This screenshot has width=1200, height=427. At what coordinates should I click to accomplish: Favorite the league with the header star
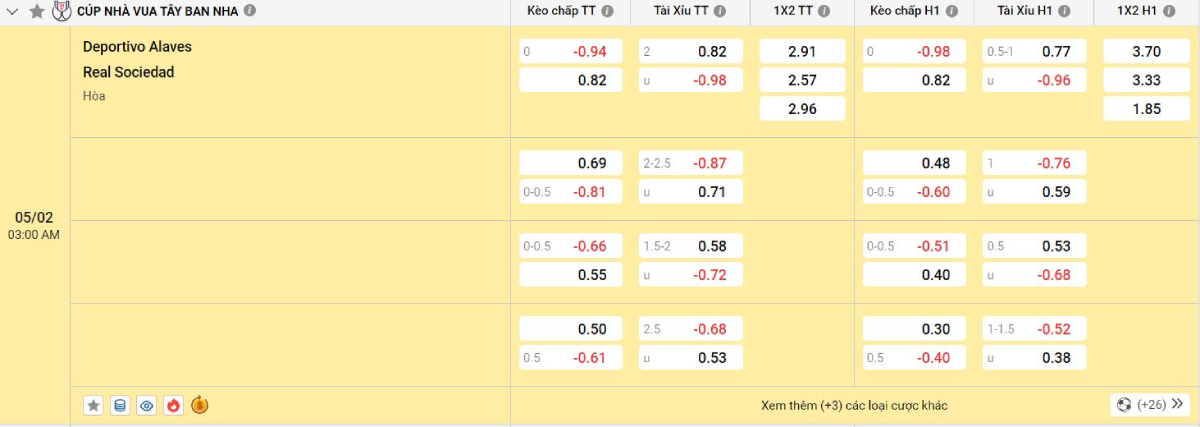point(37,11)
